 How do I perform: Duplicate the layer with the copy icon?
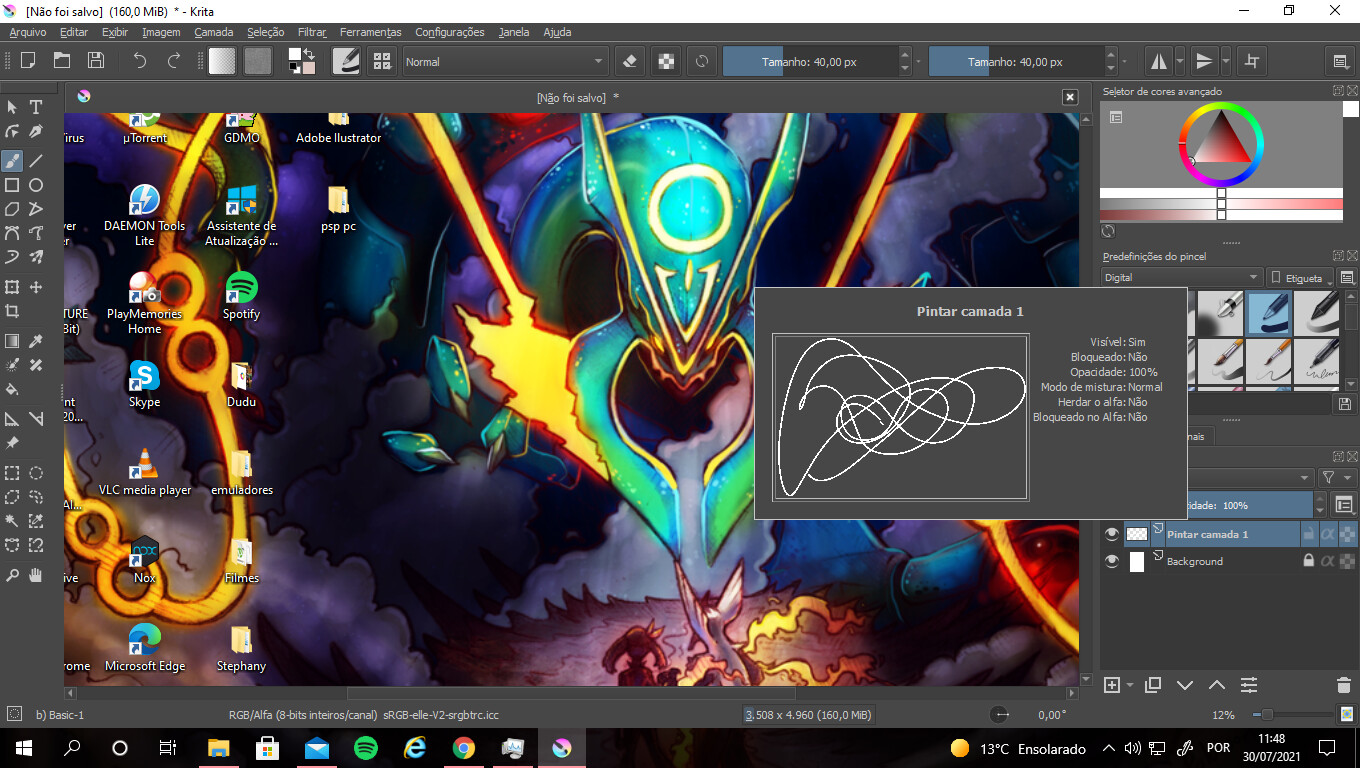click(x=1153, y=685)
